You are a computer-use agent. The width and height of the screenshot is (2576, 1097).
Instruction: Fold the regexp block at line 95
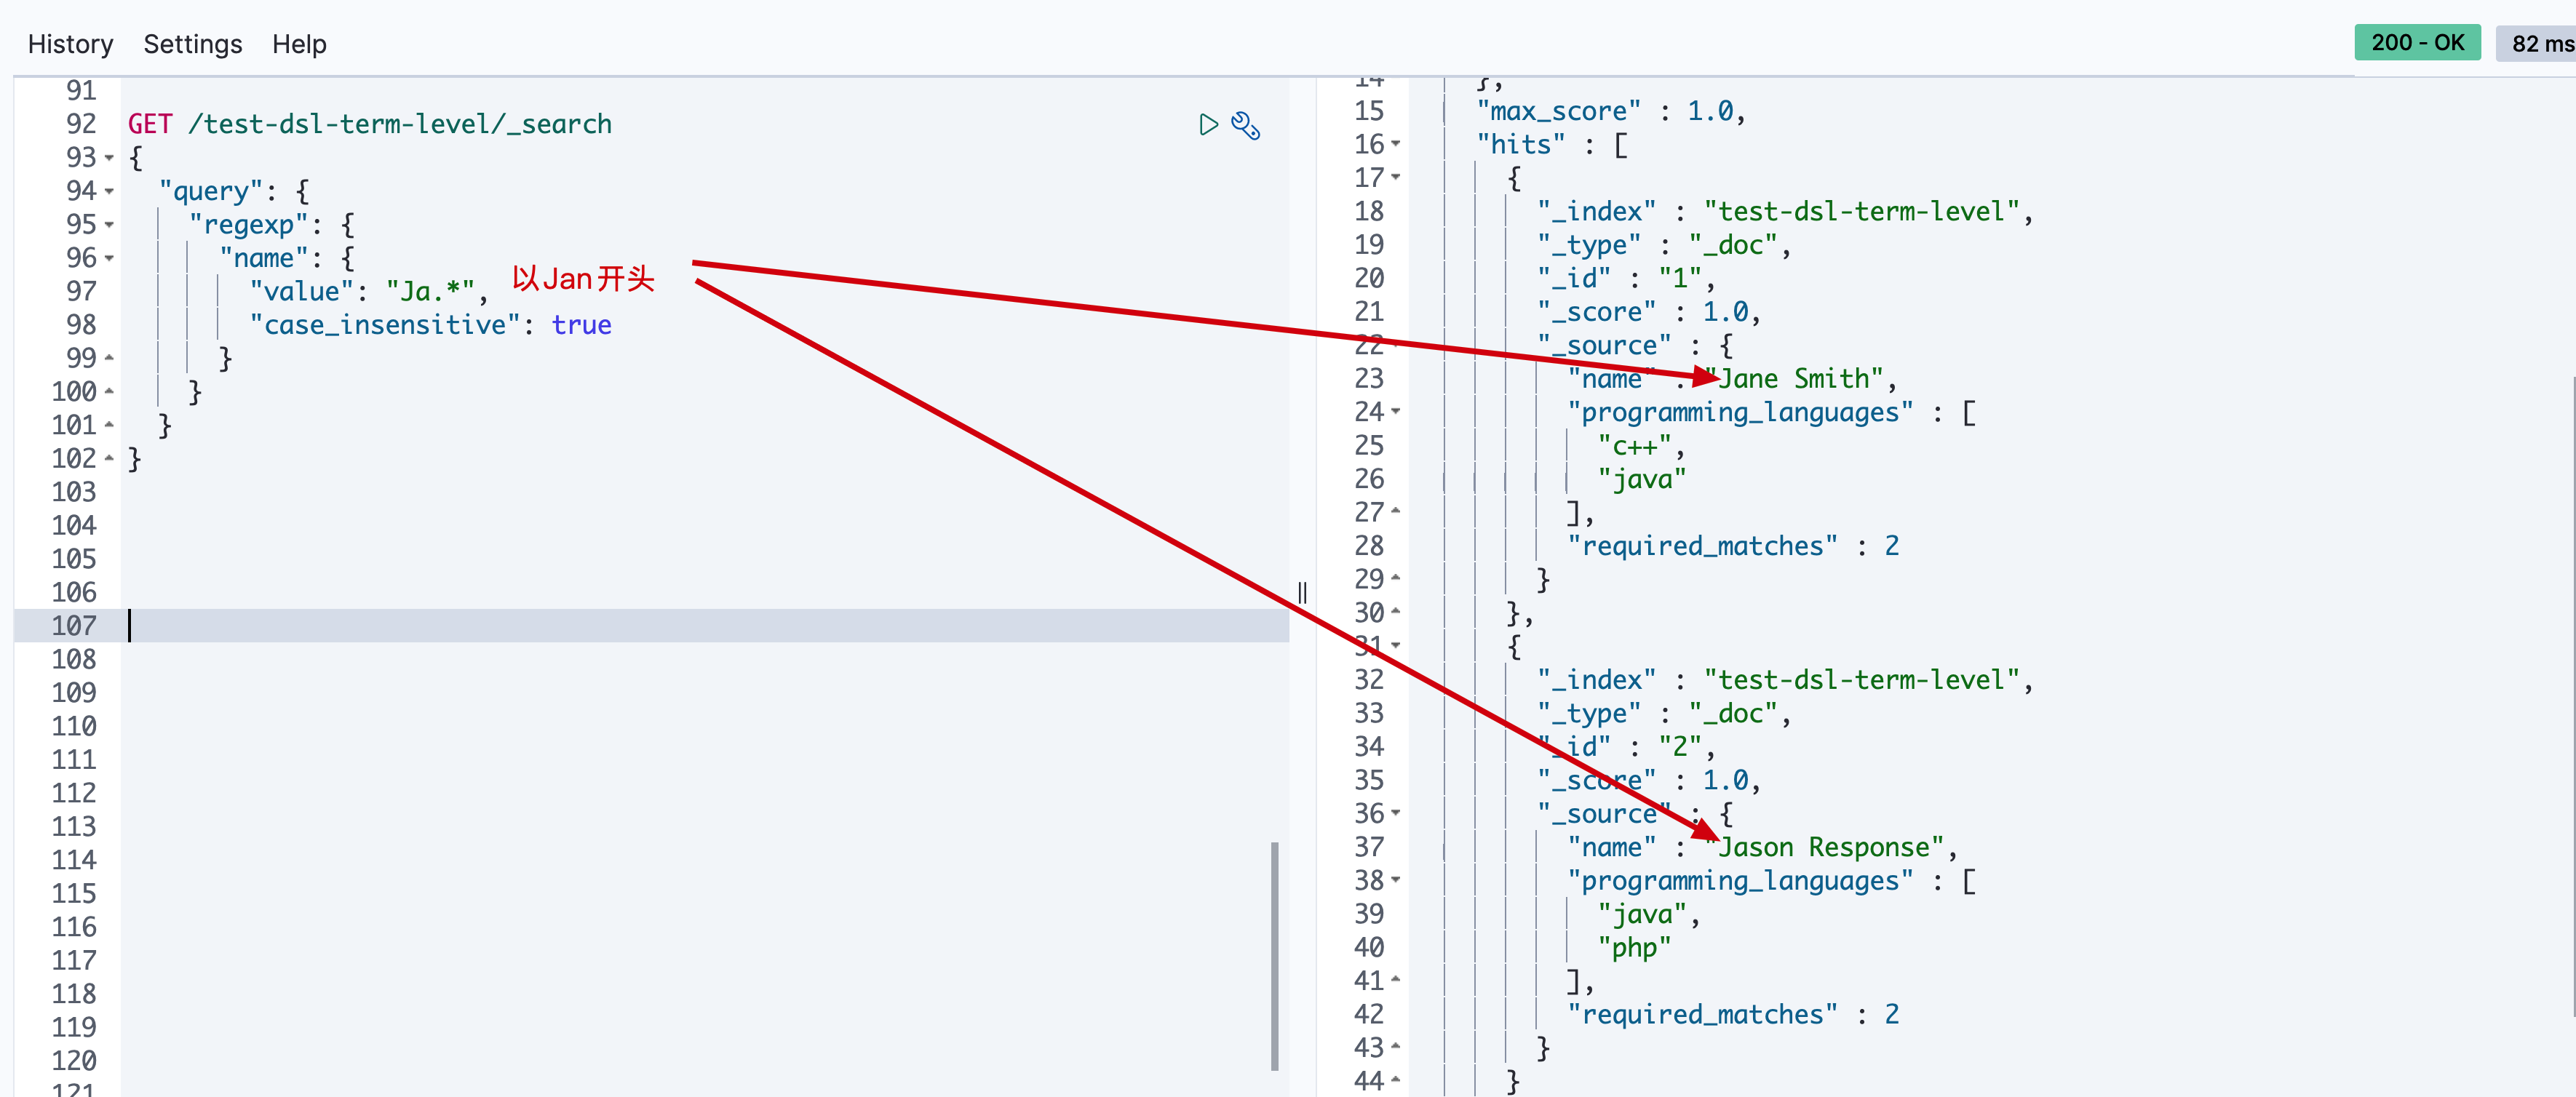pyautogui.click(x=109, y=225)
